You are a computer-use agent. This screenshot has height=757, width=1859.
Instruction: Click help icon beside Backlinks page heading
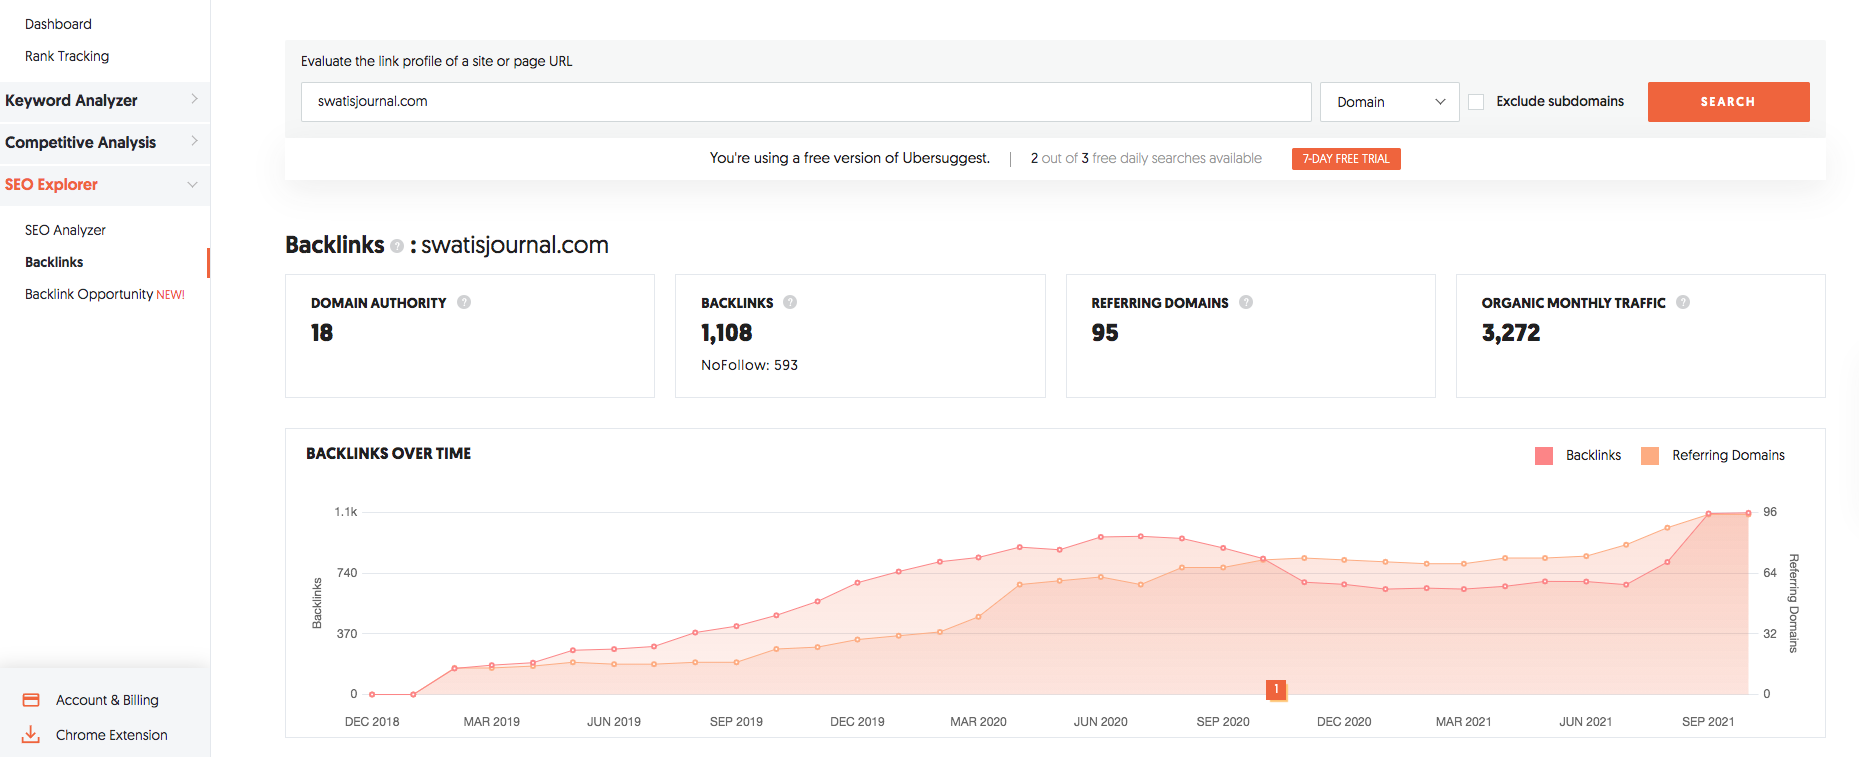click(x=397, y=246)
